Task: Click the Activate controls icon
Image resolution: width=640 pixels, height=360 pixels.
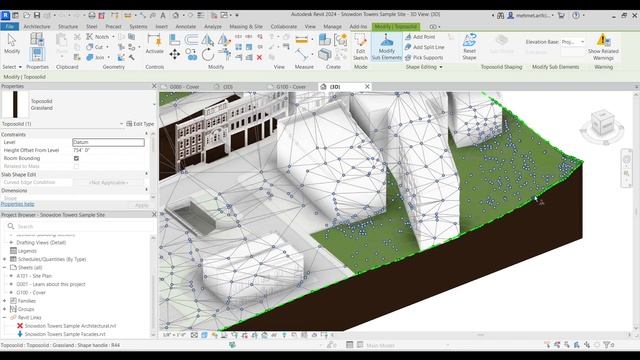Action: point(154,44)
